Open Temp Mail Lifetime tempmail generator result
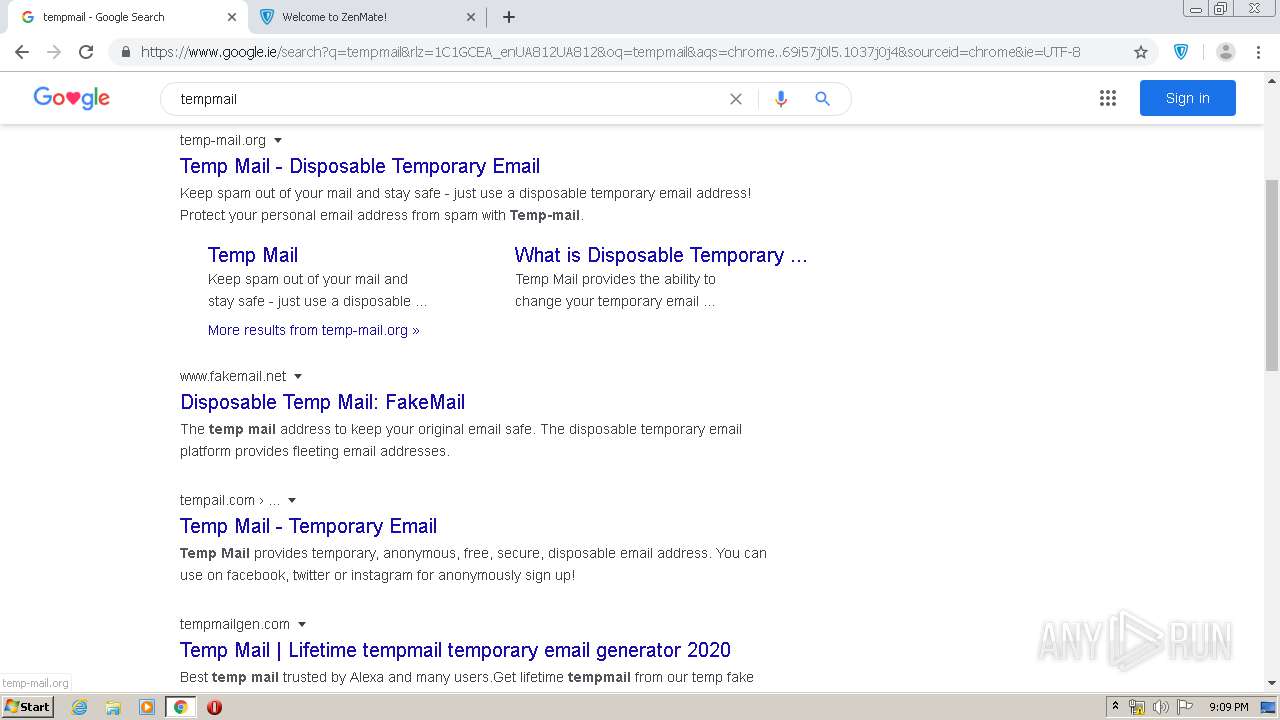The height and width of the screenshot is (720, 1280). click(x=455, y=650)
